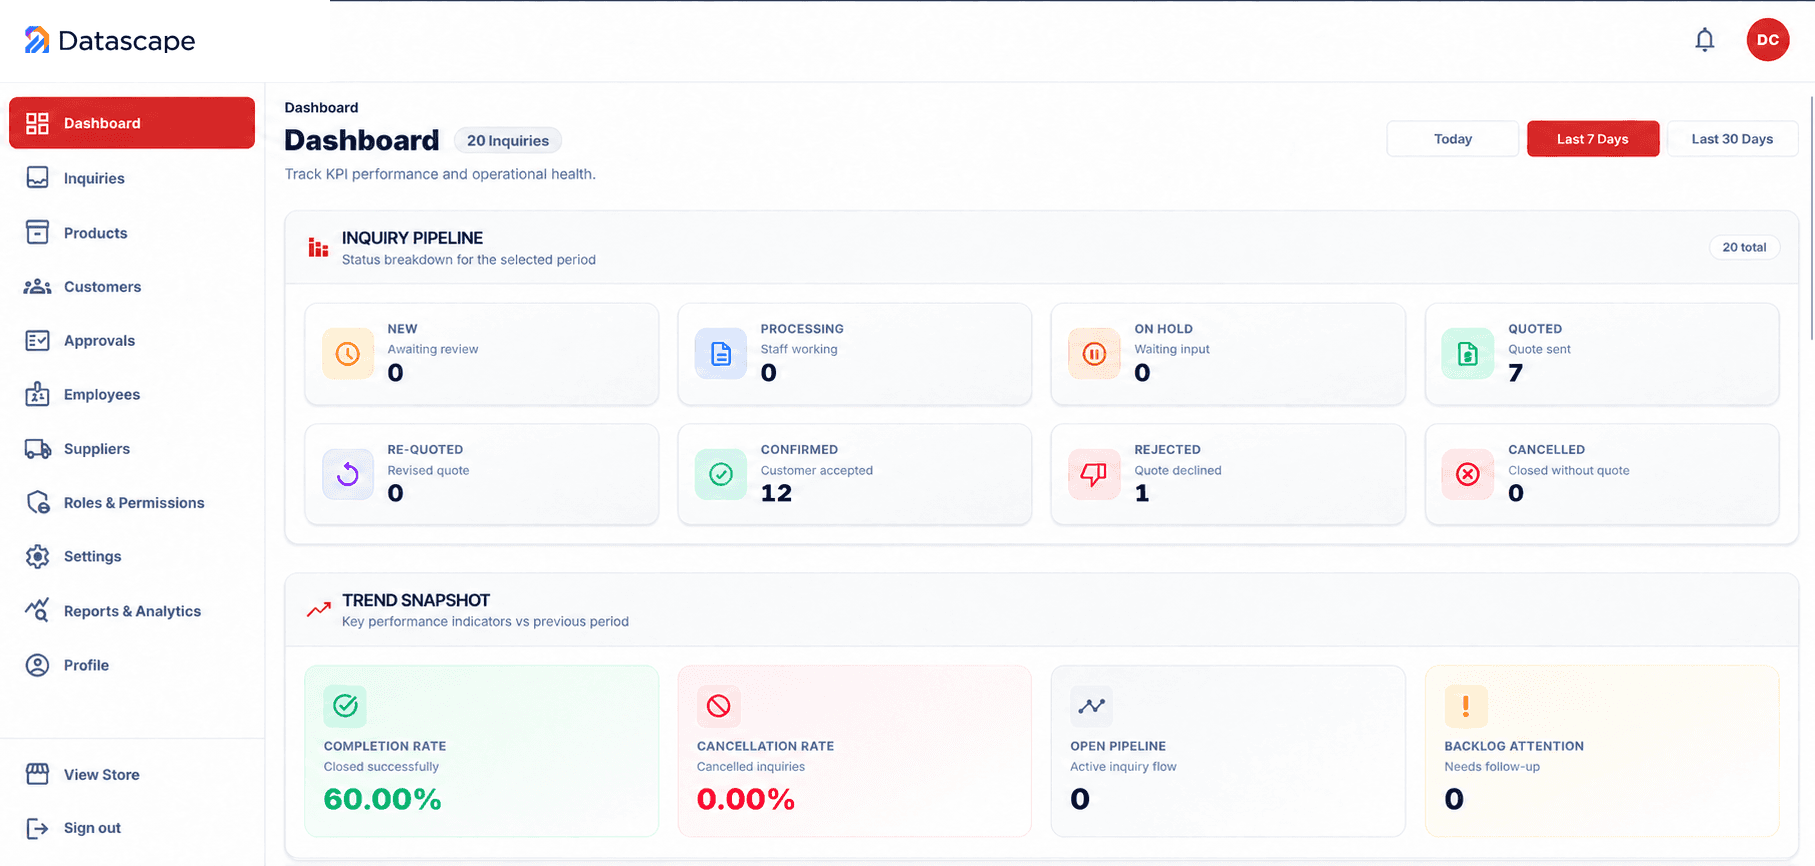Click the Cancelled X circle icon
1815x866 pixels.
coord(1468,474)
